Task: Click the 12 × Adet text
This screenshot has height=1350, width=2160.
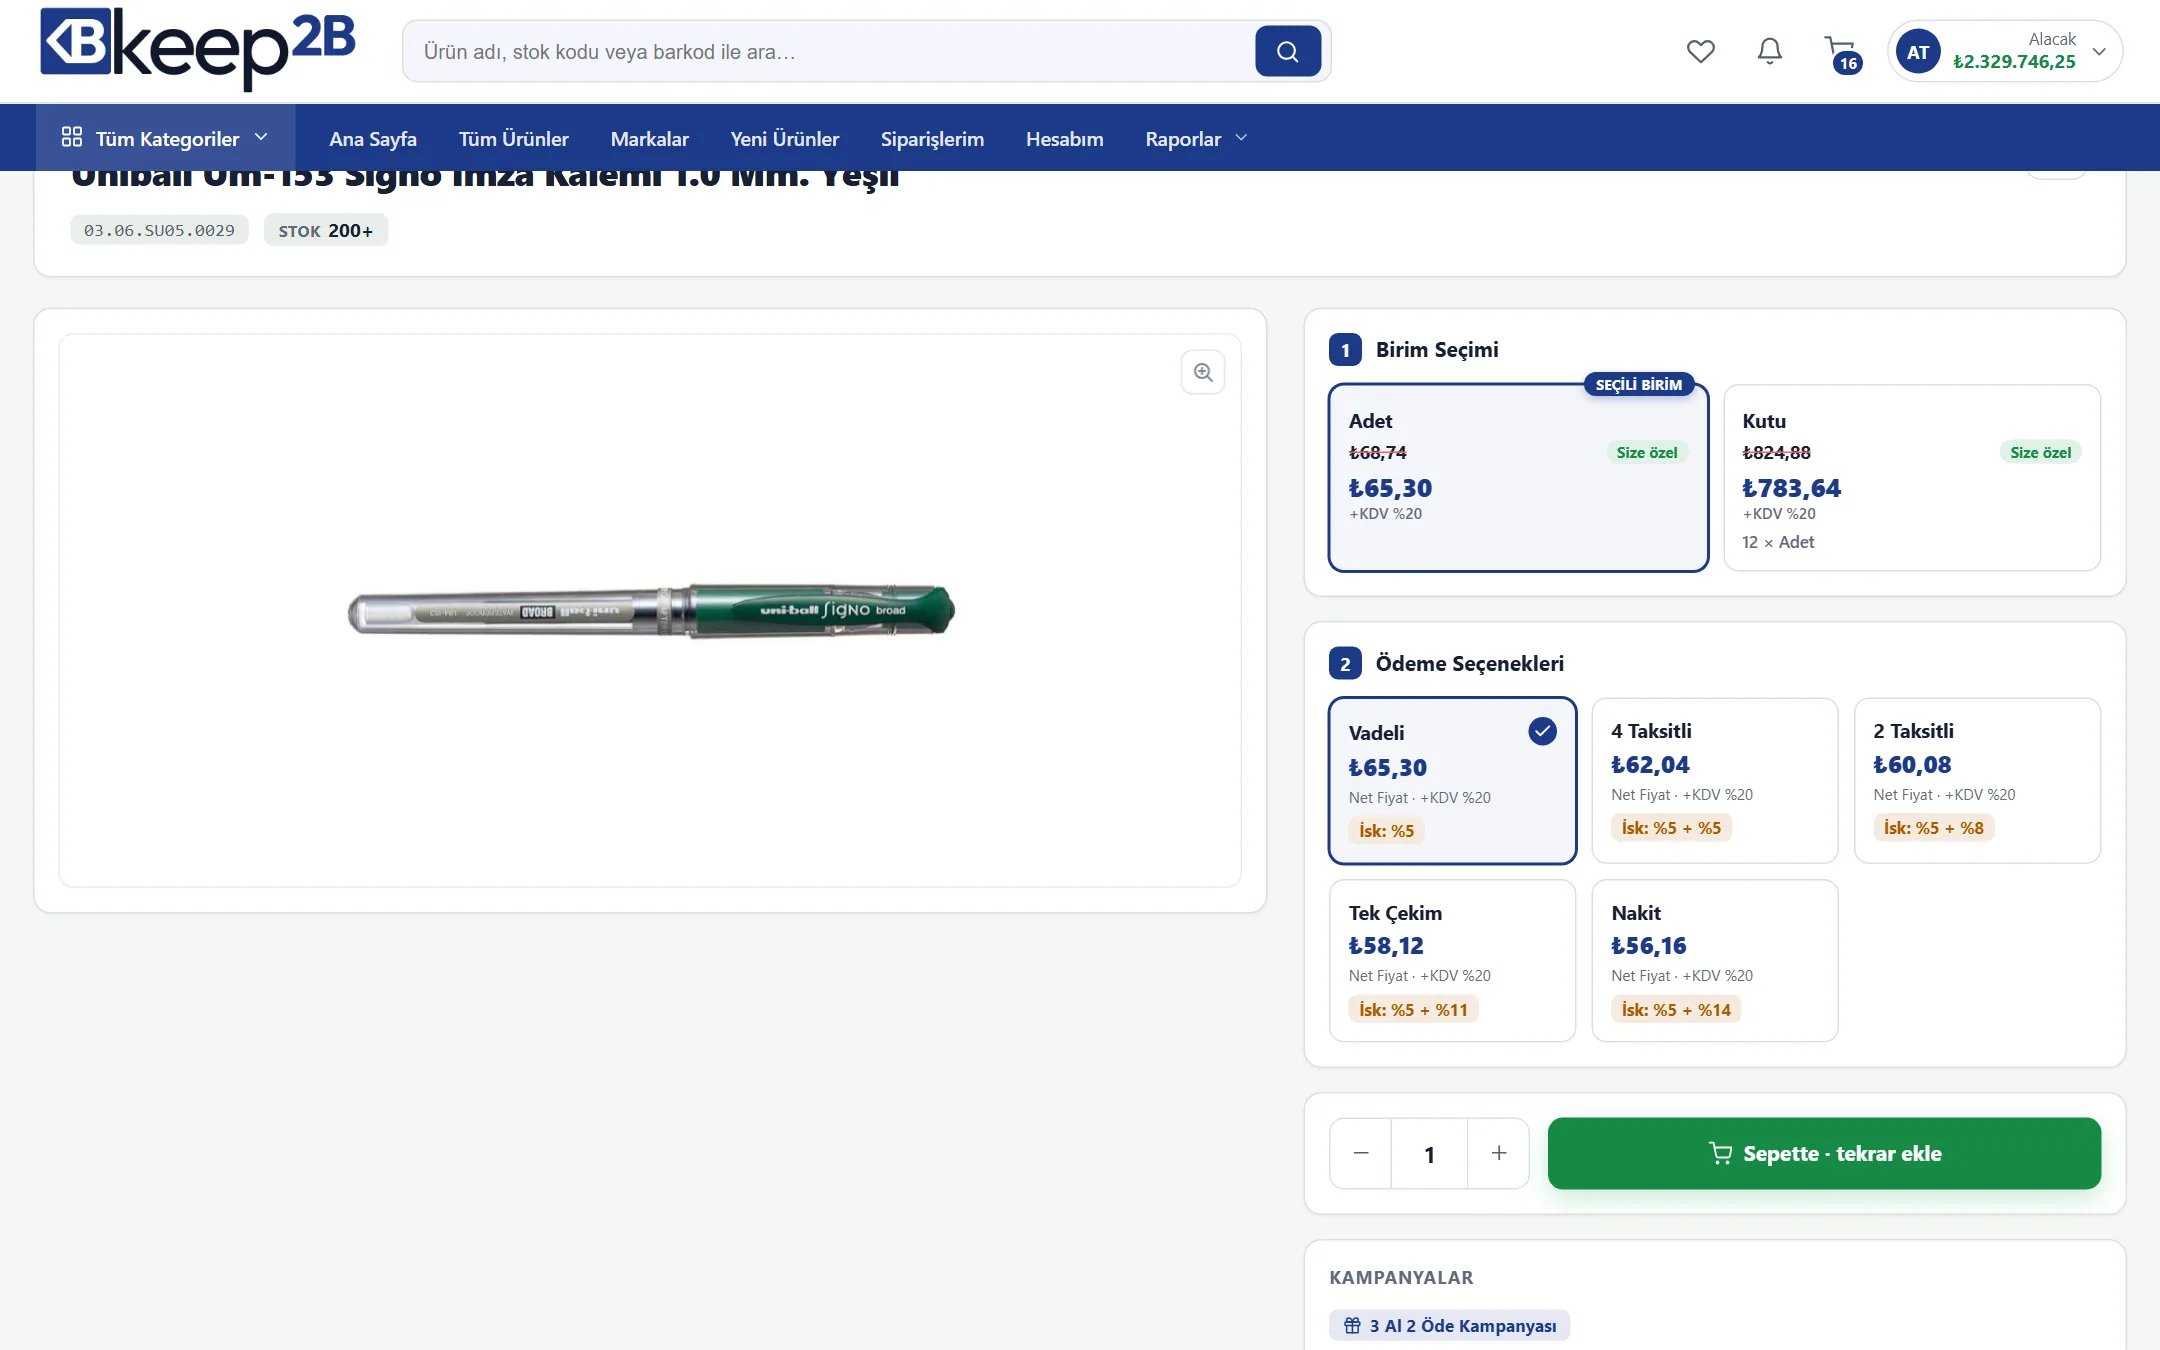Action: pos(1778,542)
